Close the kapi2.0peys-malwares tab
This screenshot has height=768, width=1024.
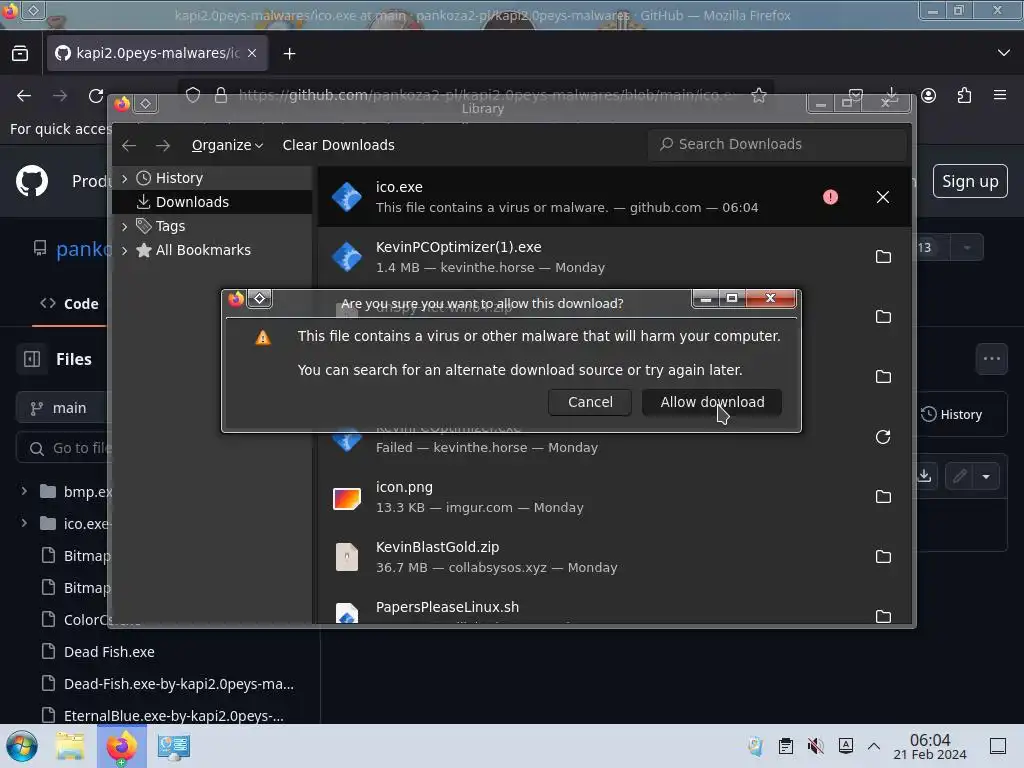click(252, 53)
